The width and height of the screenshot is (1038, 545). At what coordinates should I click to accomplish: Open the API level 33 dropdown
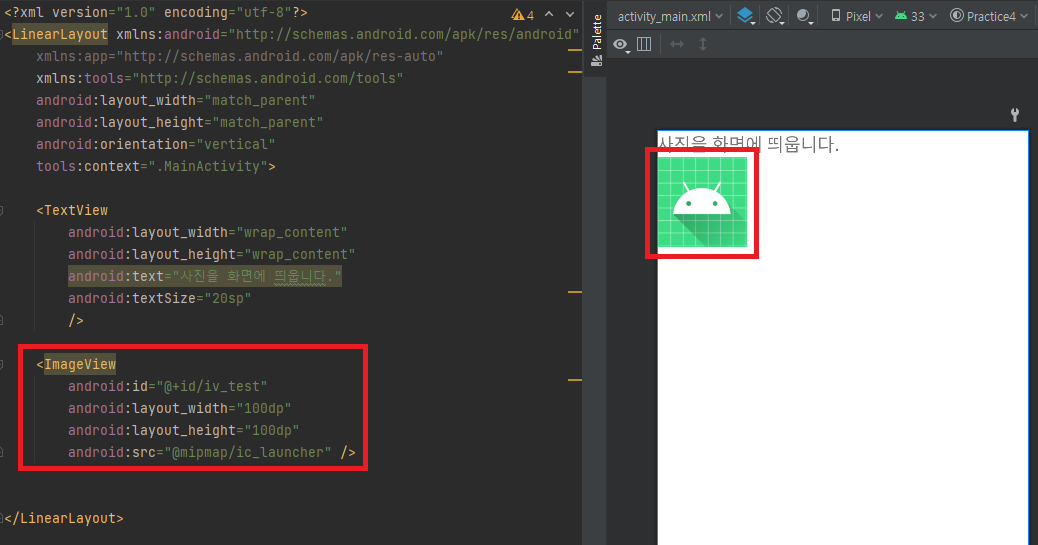point(916,16)
